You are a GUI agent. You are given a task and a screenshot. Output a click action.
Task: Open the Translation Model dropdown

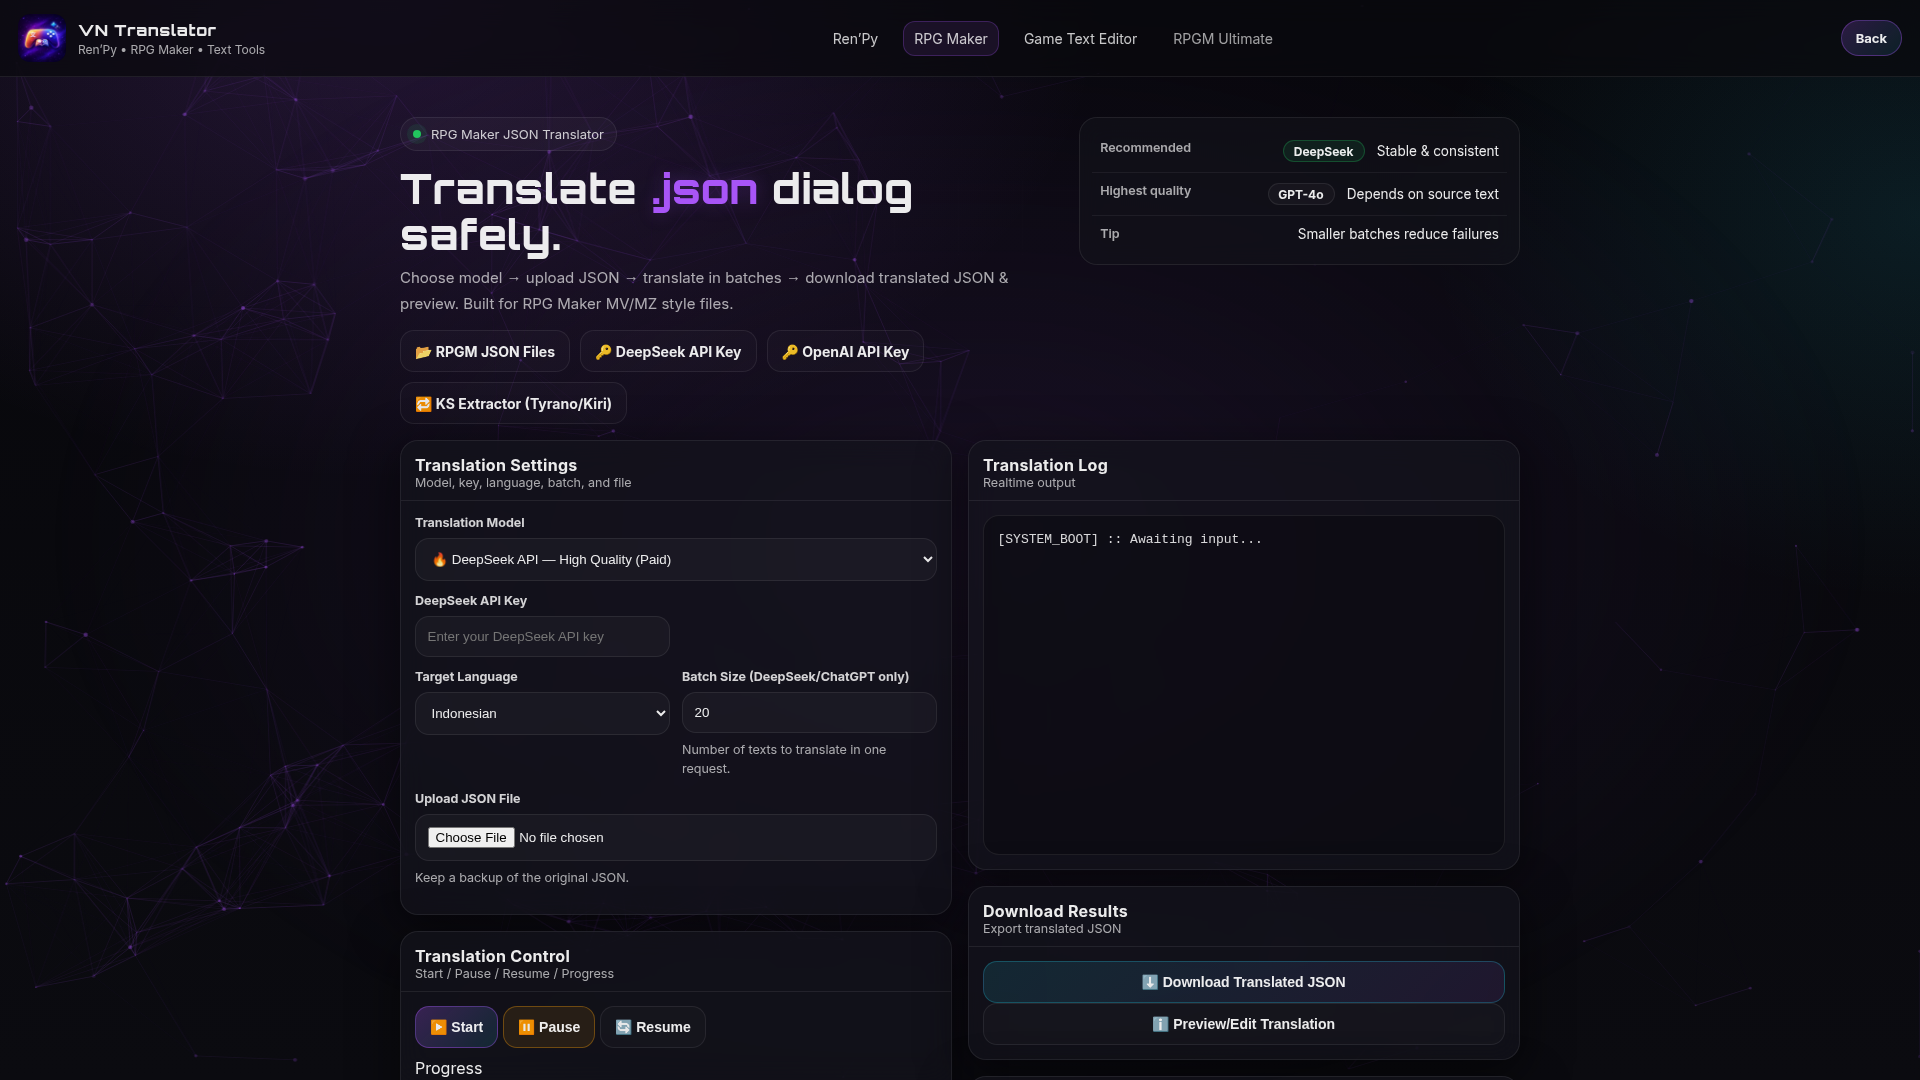point(676,560)
